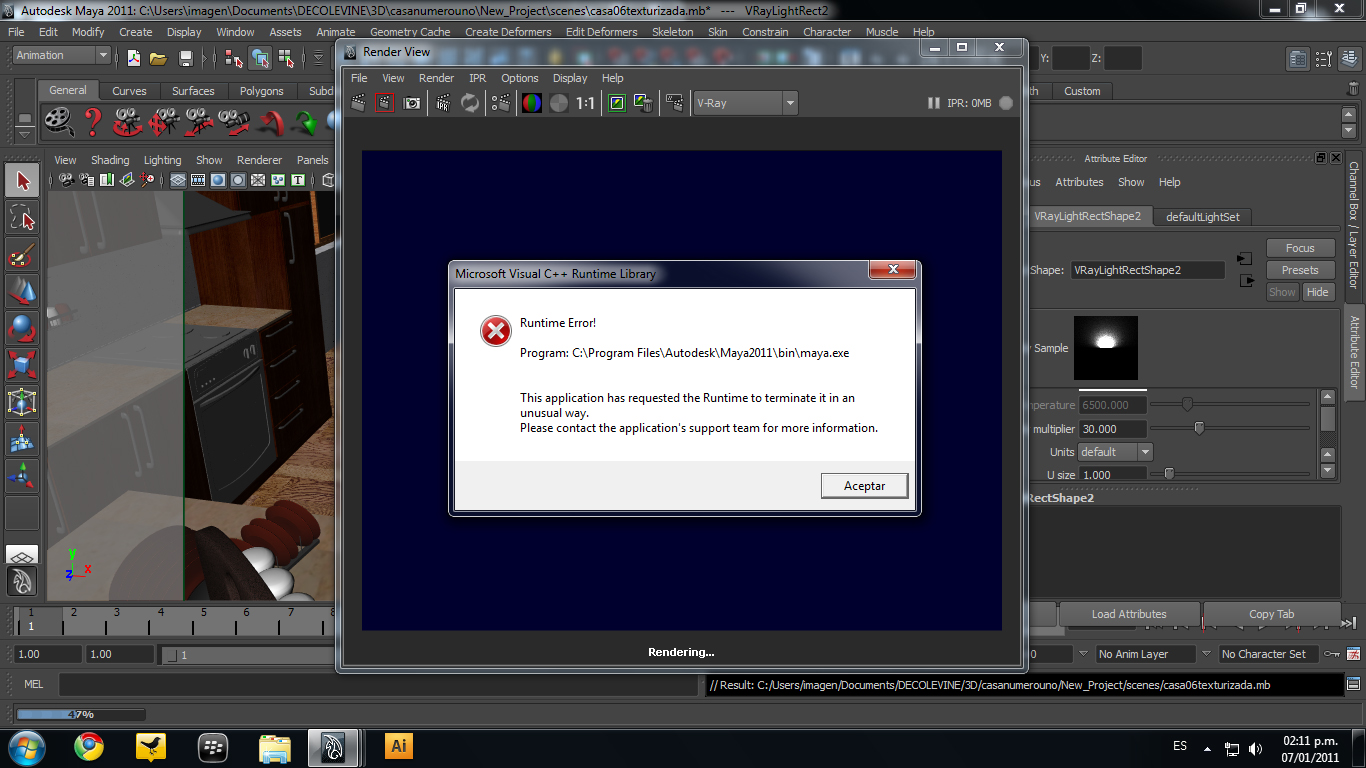The image size is (1366, 768).
Task: Switch to the defaultLightSet tab
Action: point(1202,217)
